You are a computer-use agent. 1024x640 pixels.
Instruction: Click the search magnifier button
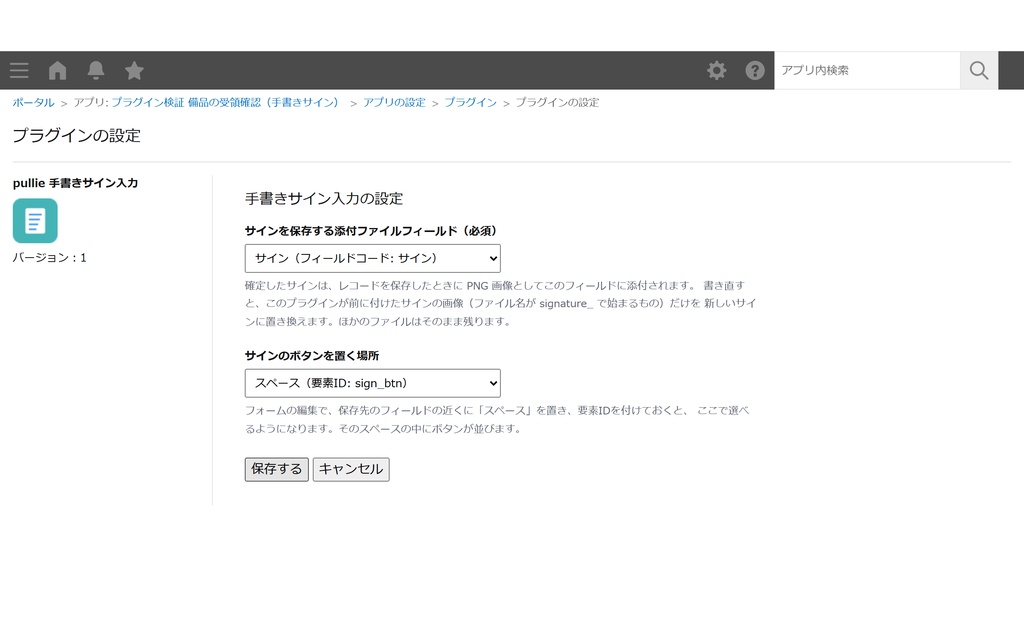pyautogui.click(x=978, y=71)
